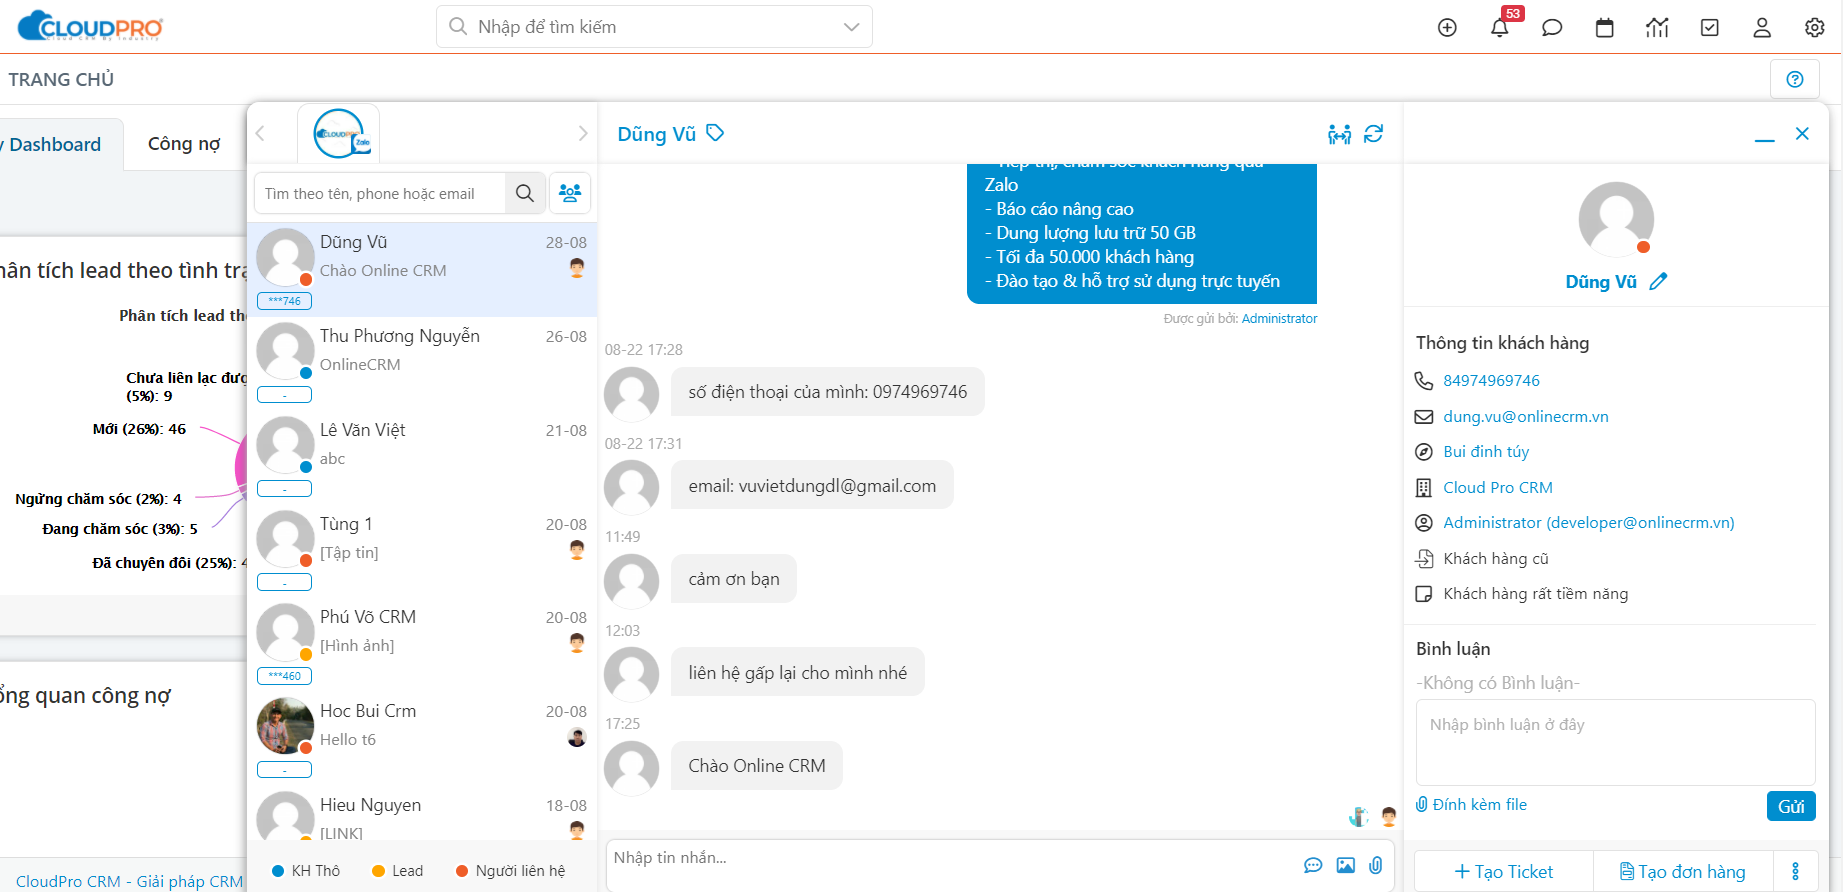The height and width of the screenshot is (892, 1843).
Task: Click the CloudPro CRM footer link
Action: 129,881
